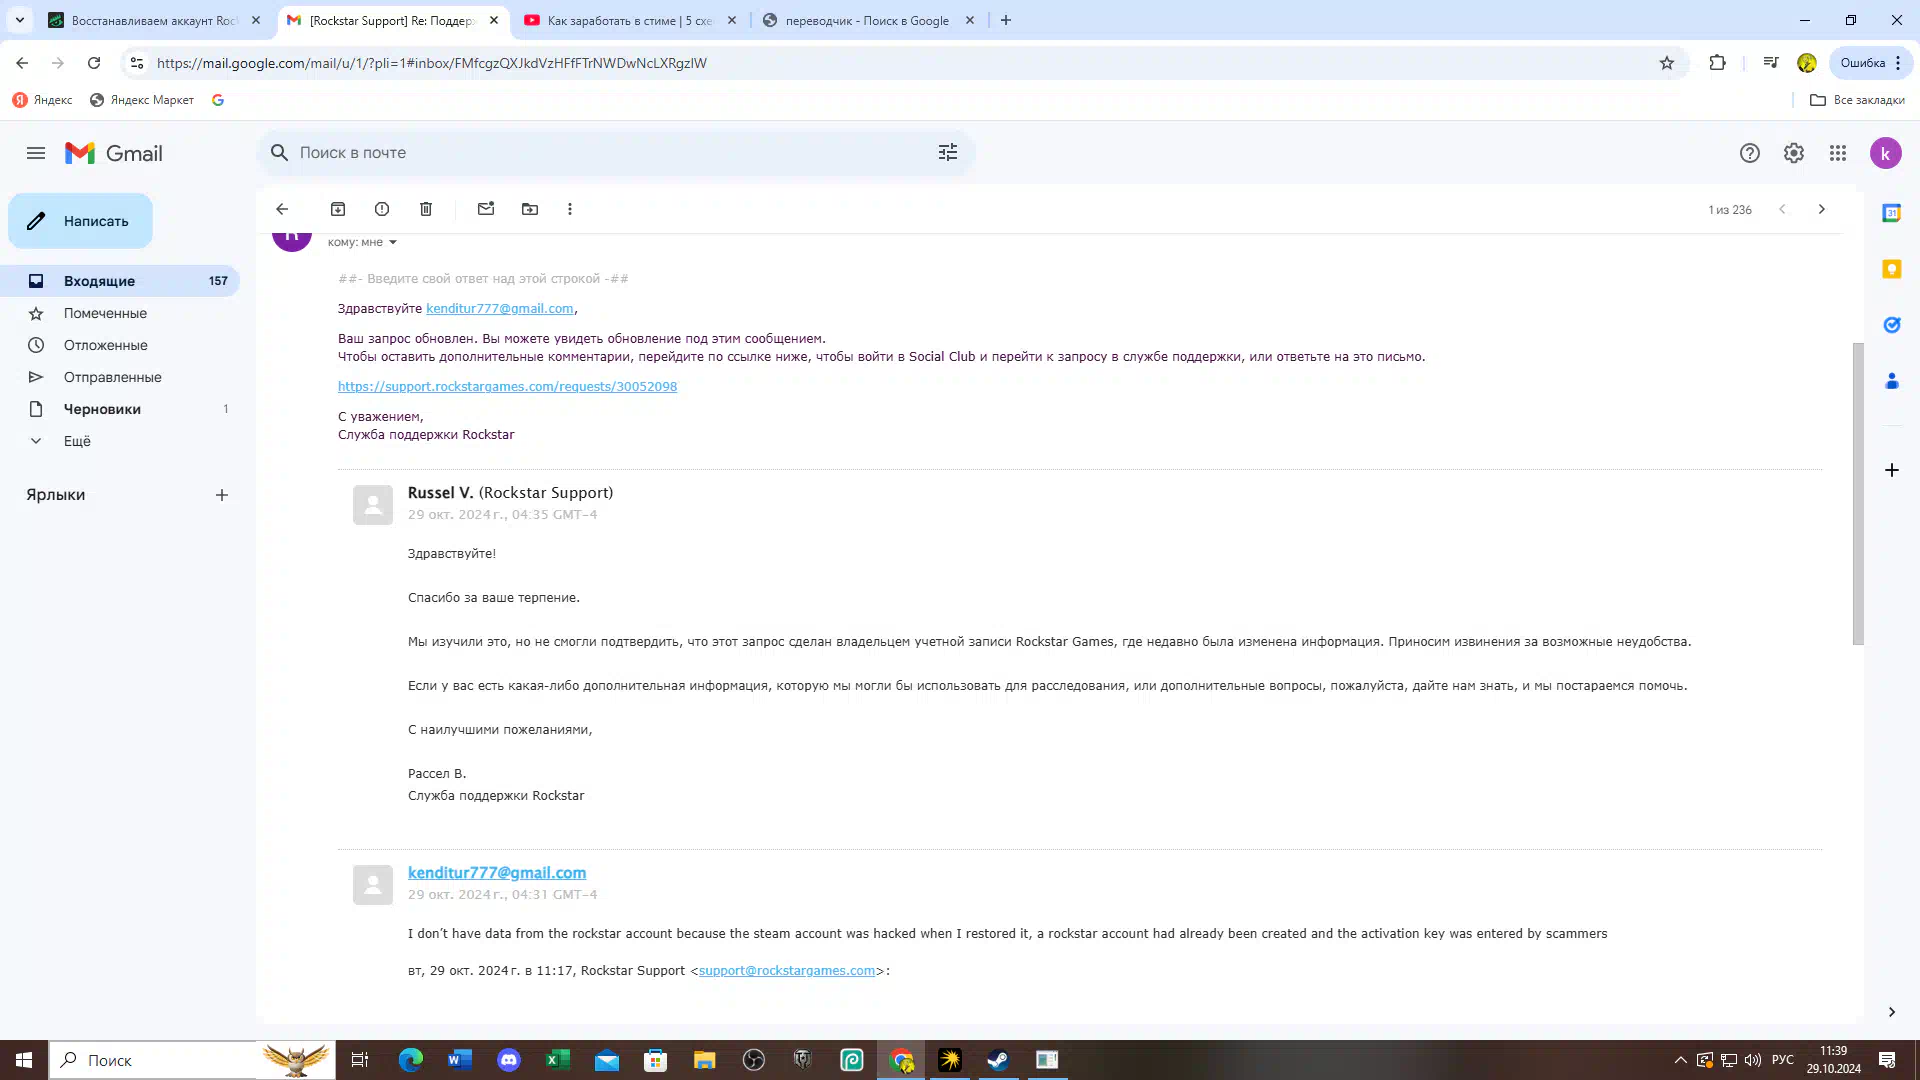Delete this email with trash icon
The height and width of the screenshot is (1080, 1920).
pyautogui.click(x=426, y=209)
